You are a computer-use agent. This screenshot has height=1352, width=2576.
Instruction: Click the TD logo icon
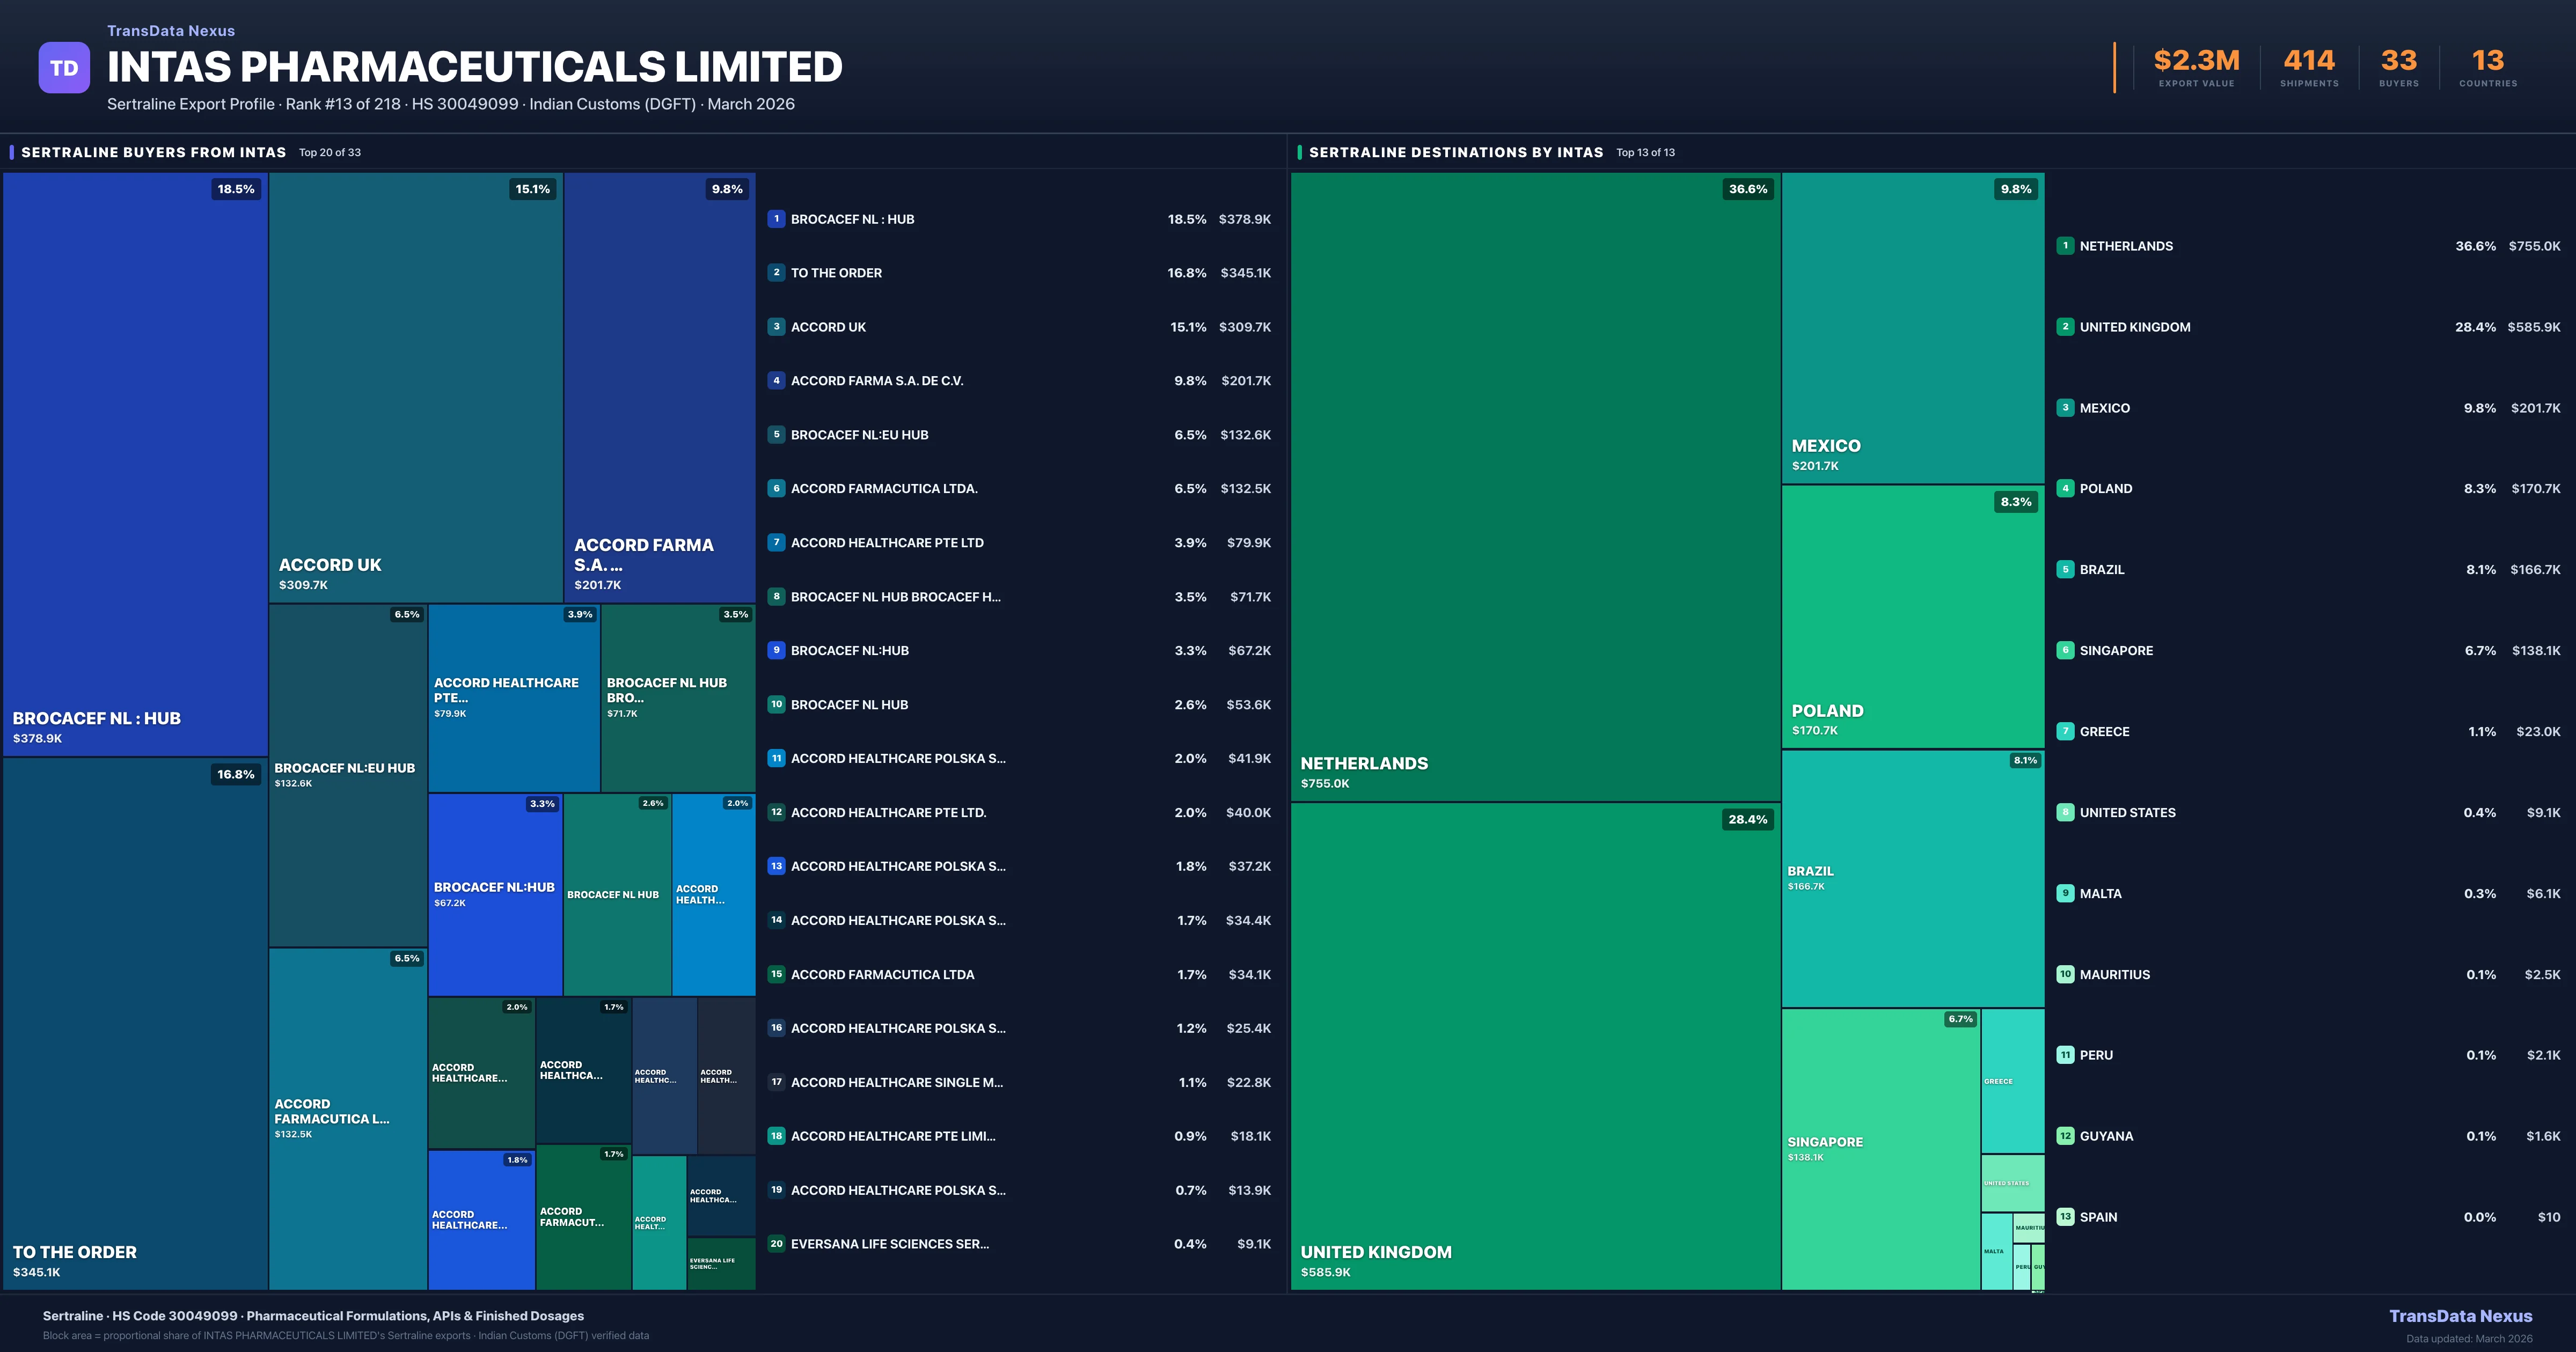tap(64, 67)
